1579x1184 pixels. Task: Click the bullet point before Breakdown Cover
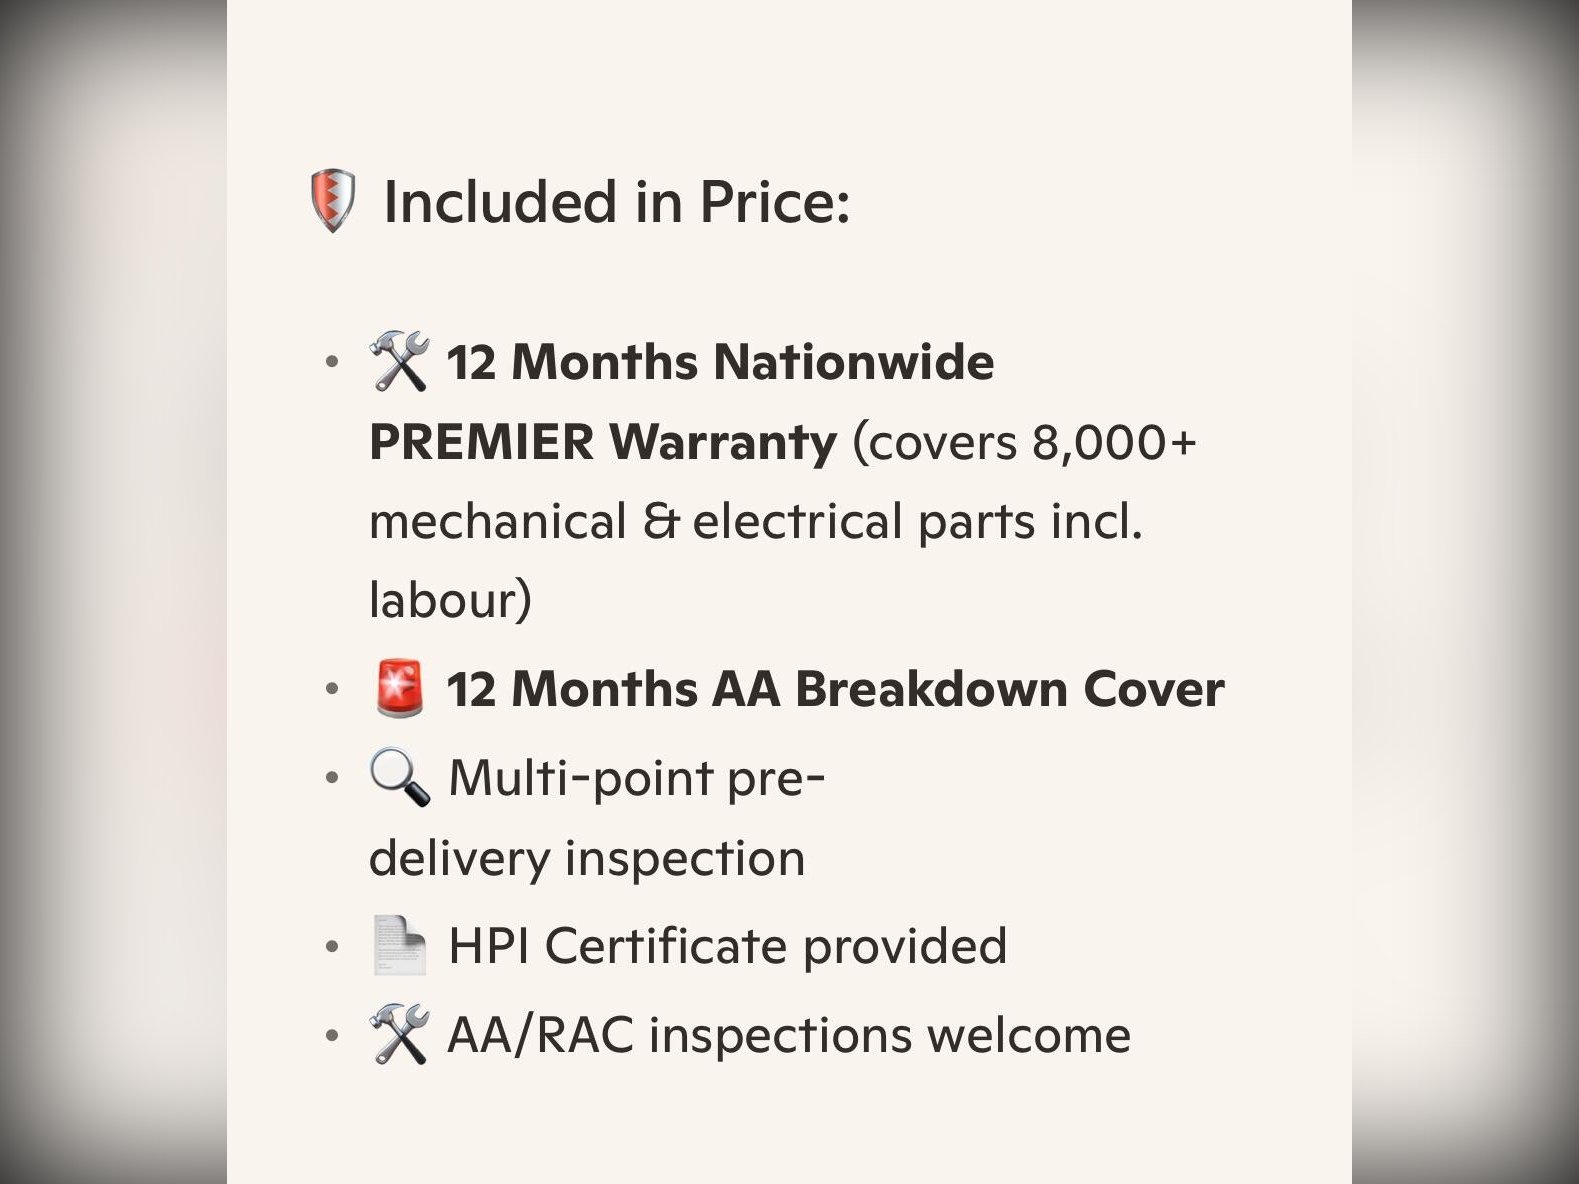coord(332,690)
